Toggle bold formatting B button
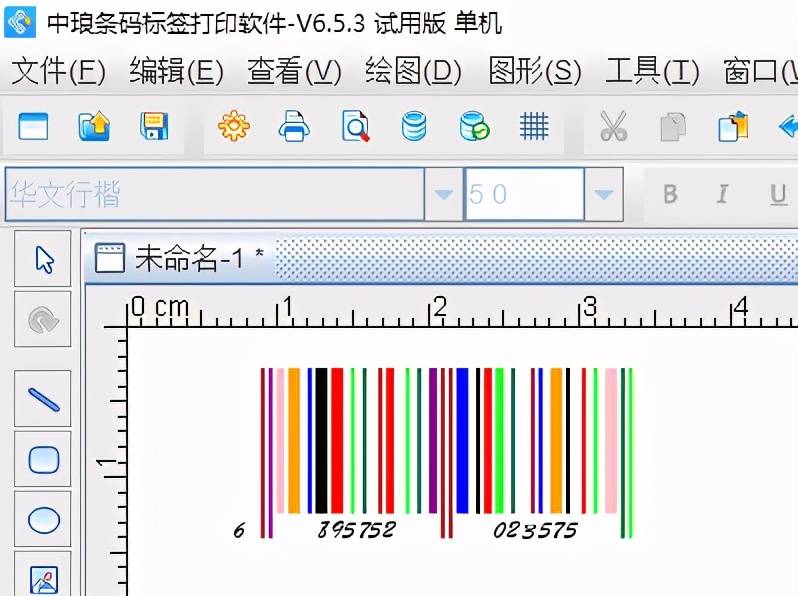 coord(670,194)
